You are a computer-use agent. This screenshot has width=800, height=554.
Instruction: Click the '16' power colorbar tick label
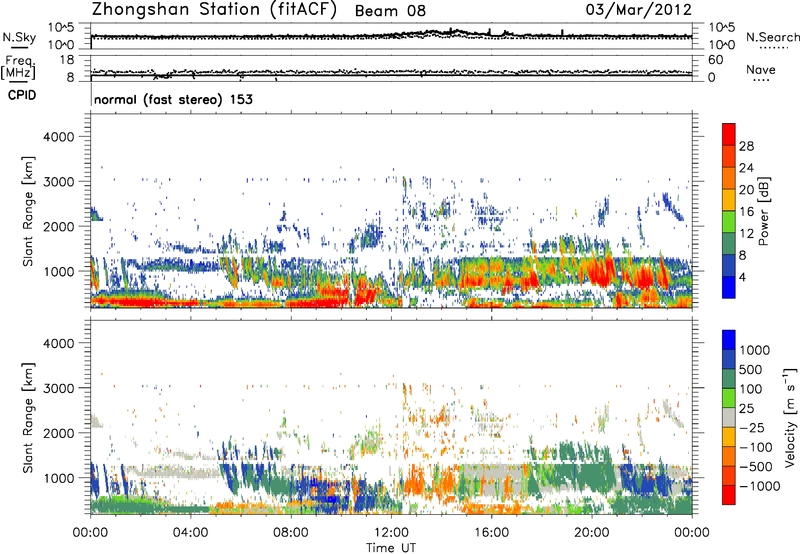[746, 212]
